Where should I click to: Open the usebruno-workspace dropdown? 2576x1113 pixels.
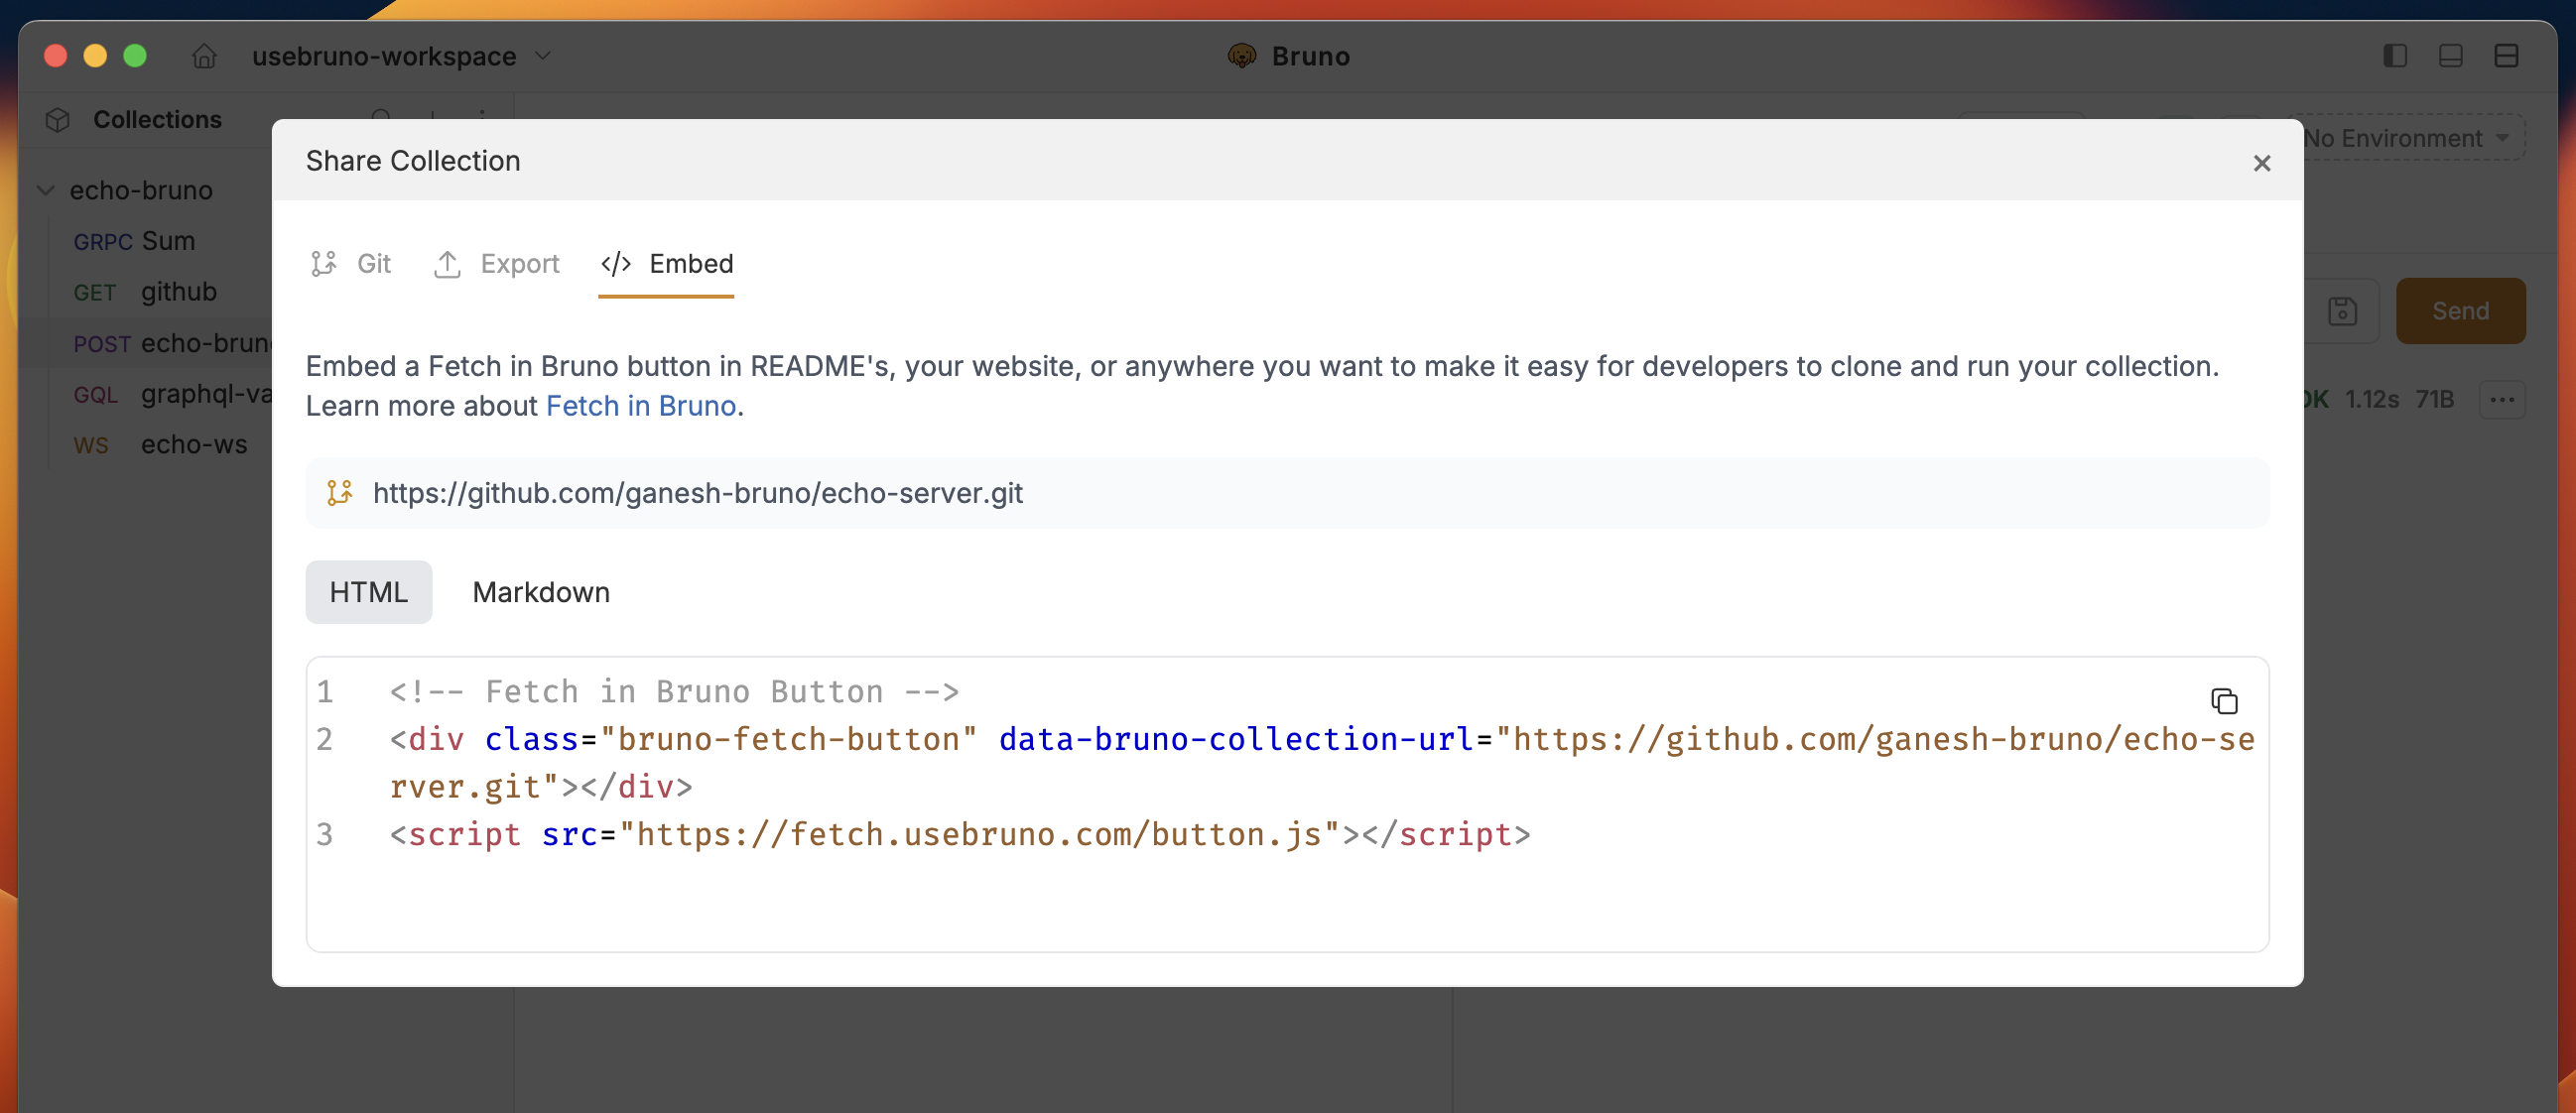click(x=400, y=56)
